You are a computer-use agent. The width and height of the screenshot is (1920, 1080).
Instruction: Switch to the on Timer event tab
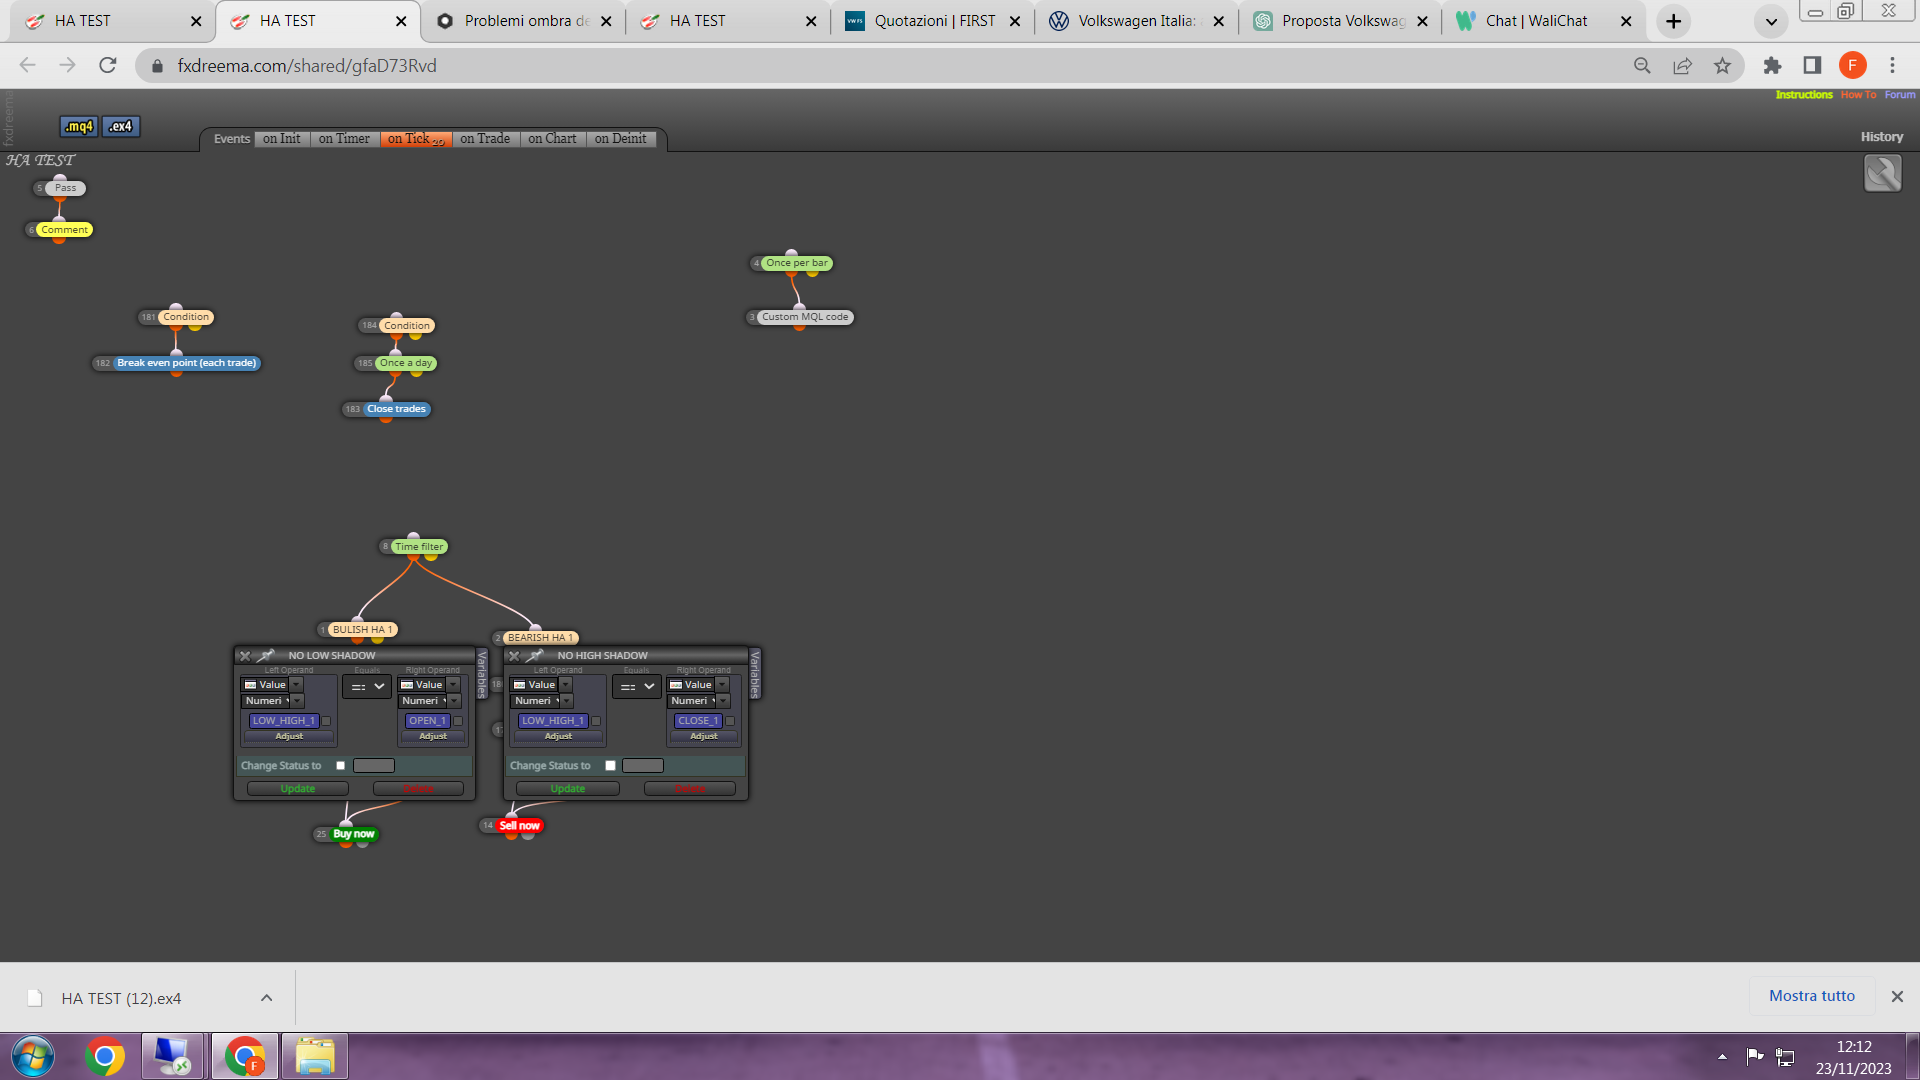click(344, 139)
